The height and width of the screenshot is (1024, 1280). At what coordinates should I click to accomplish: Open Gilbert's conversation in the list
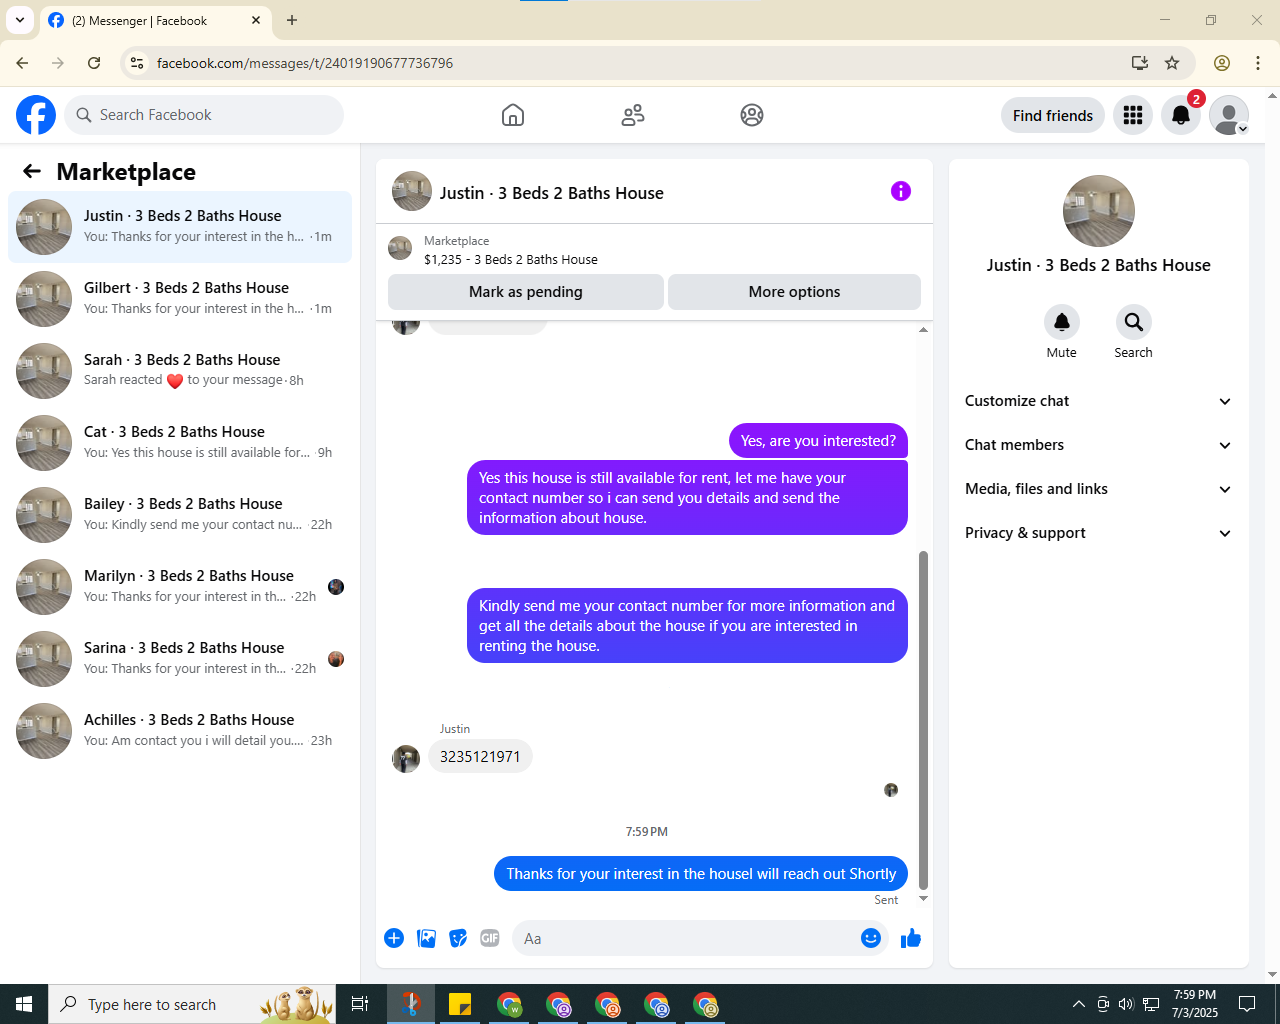tap(180, 299)
